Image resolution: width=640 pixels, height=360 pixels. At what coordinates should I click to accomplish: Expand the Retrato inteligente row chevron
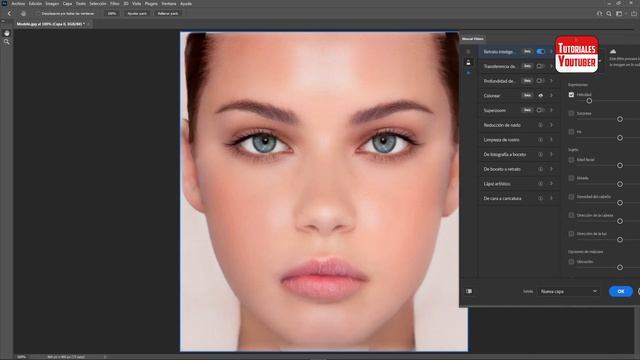click(551, 51)
